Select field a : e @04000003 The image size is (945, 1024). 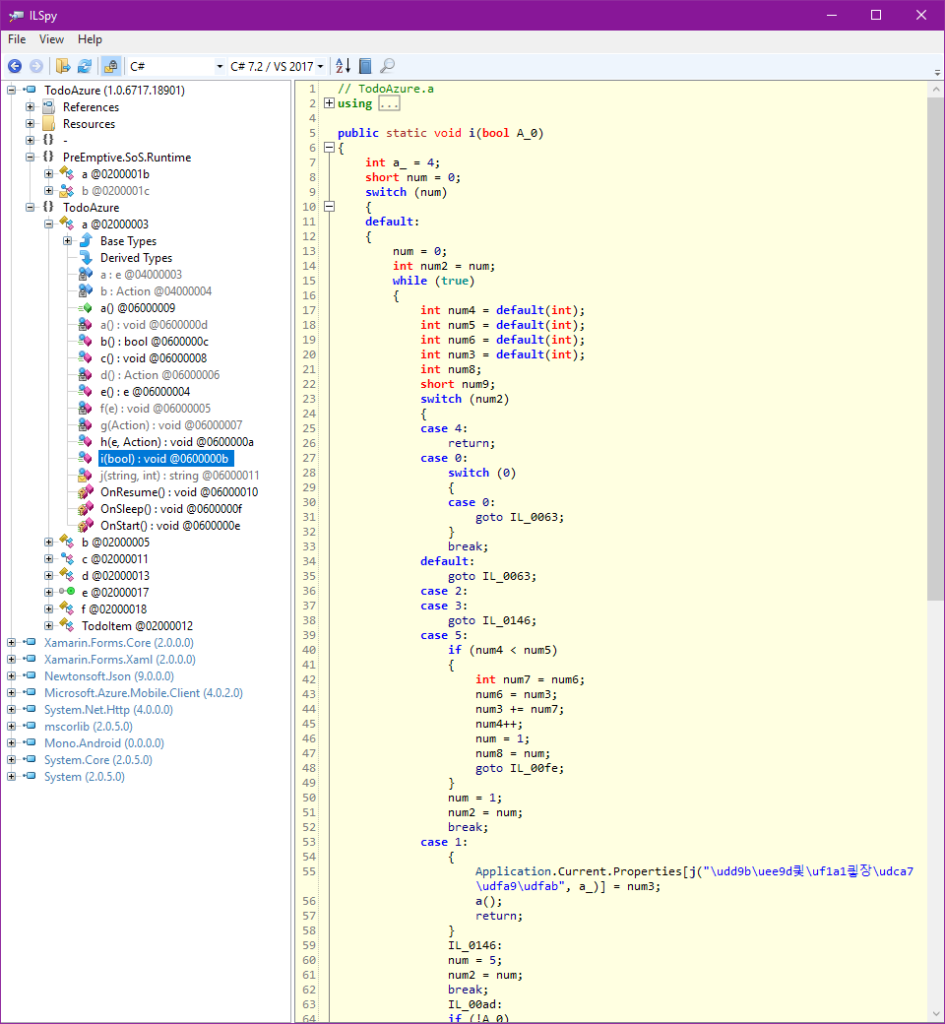pyautogui.click(x=140, y=274)
